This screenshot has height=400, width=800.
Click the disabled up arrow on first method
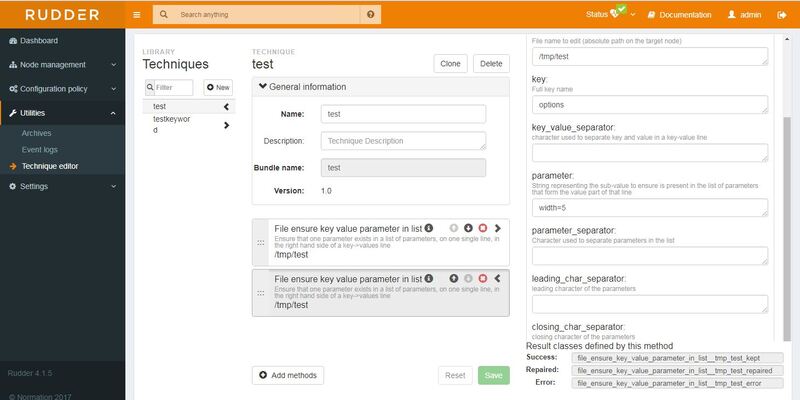point(454,228)
